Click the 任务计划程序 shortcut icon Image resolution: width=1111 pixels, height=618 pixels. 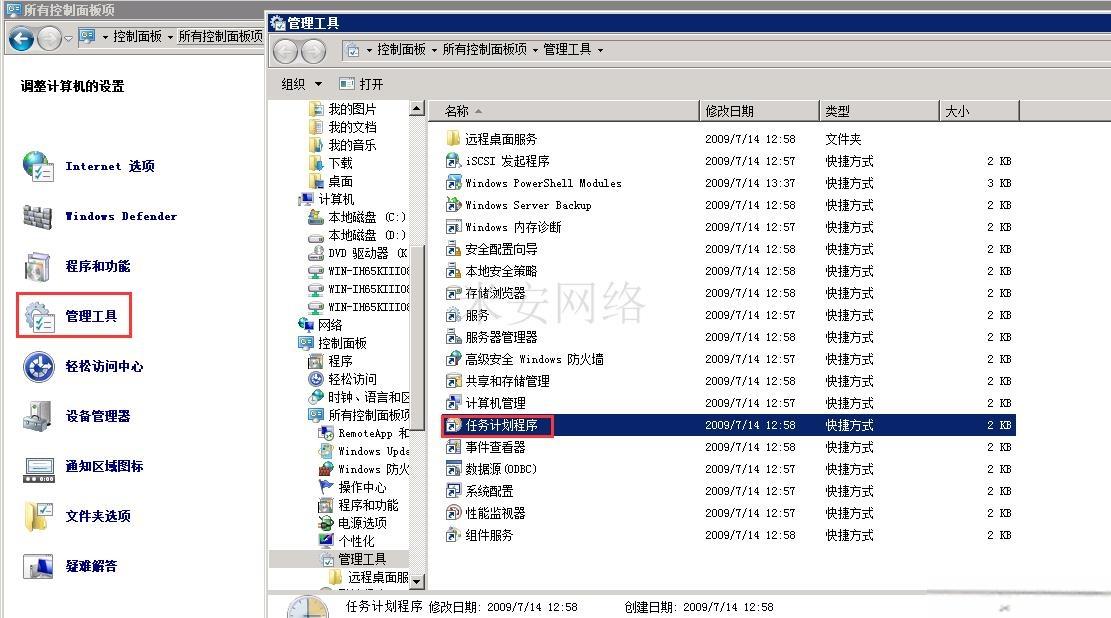[453, 425]
